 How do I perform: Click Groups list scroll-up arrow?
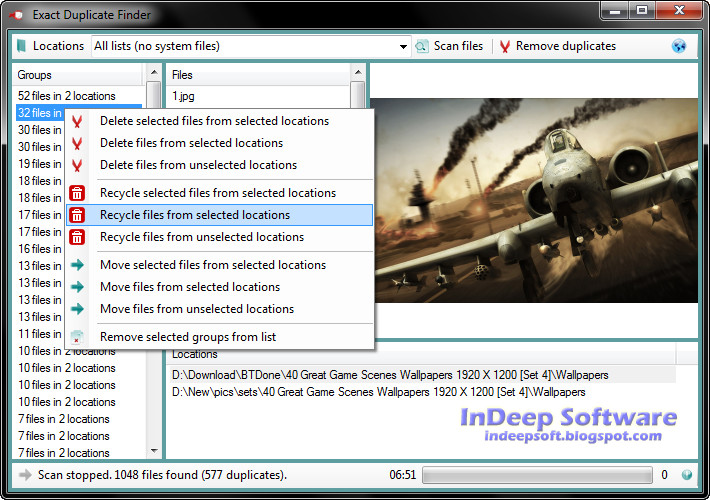154,72
